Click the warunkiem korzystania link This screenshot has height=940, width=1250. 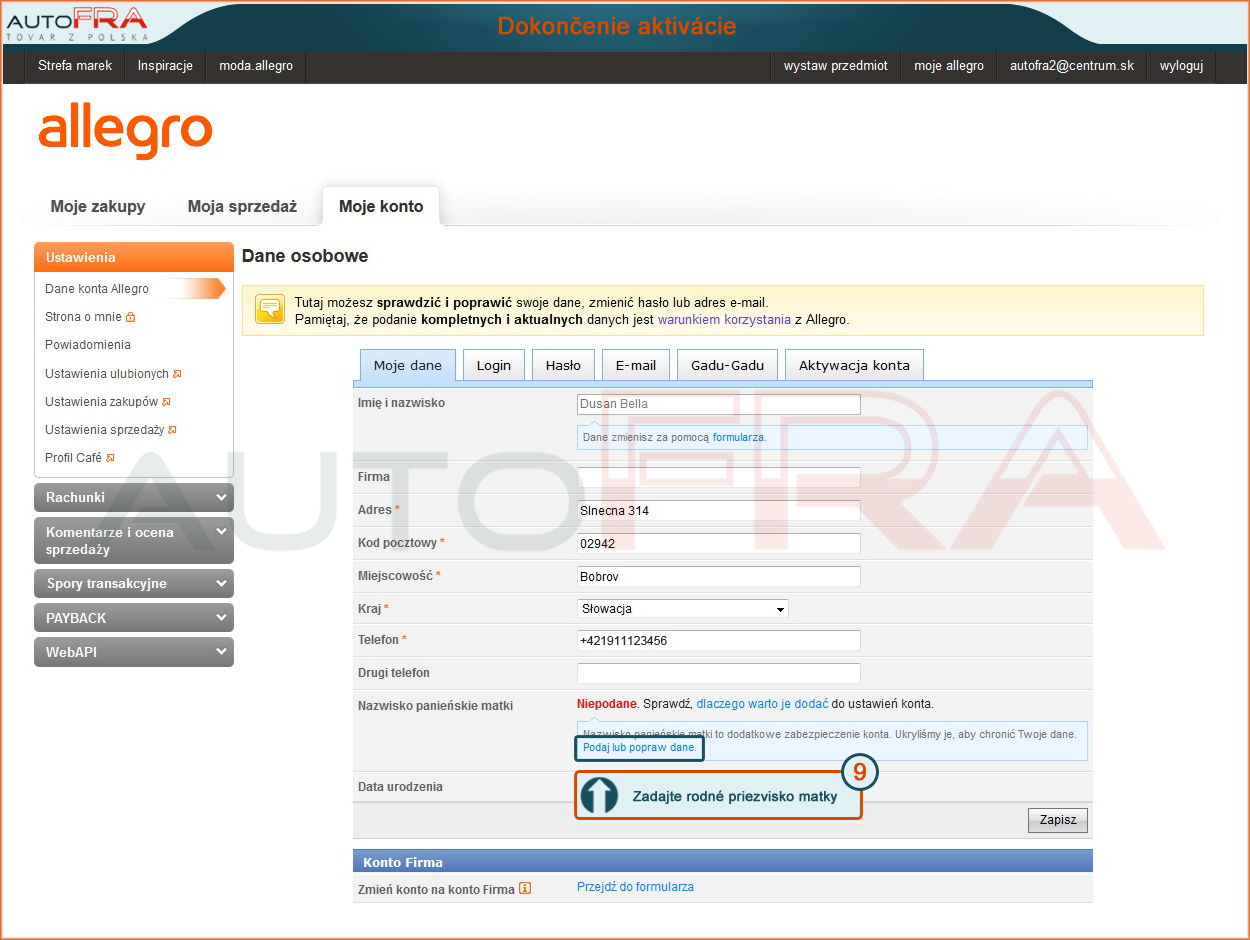[724, 320]
